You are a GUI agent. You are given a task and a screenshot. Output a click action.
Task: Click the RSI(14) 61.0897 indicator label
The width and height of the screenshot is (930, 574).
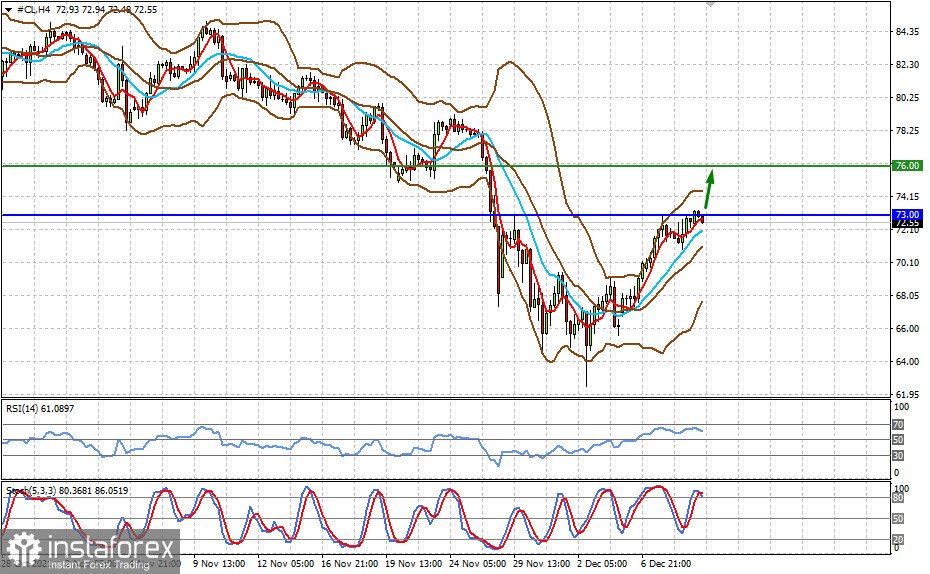[40, 409]
